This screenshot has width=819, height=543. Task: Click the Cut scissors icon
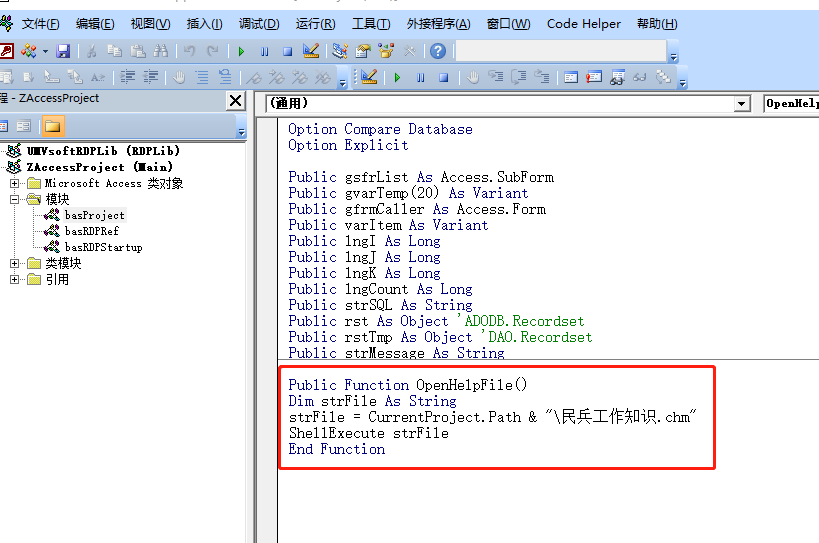coord(91,51)
